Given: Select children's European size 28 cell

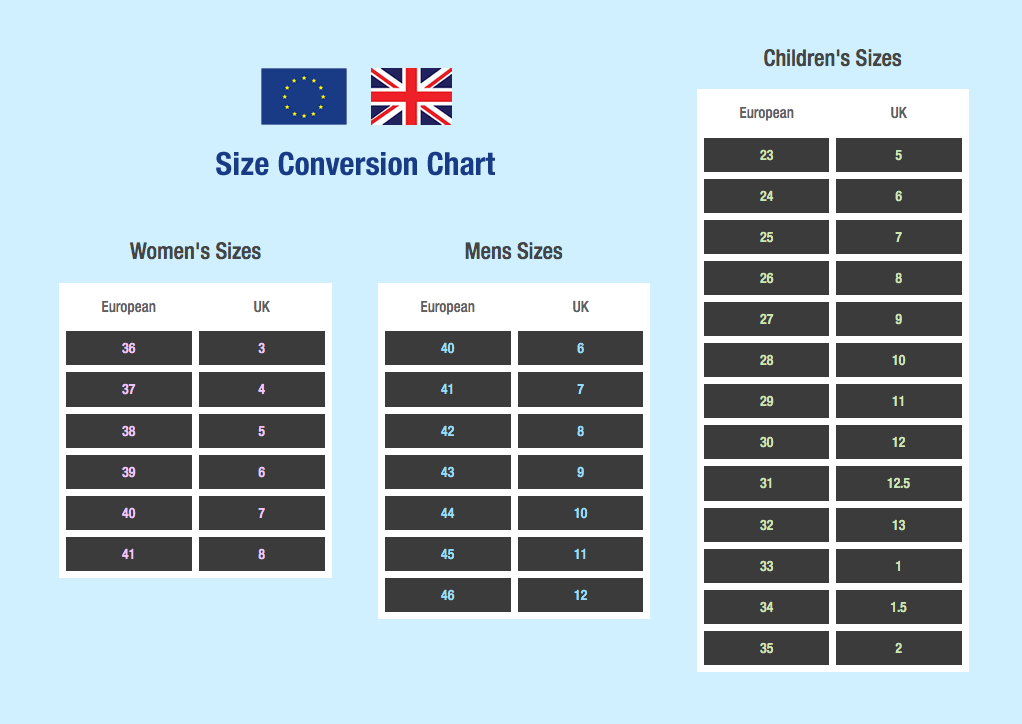Looking at the screenshot, I should pos(766,360).
